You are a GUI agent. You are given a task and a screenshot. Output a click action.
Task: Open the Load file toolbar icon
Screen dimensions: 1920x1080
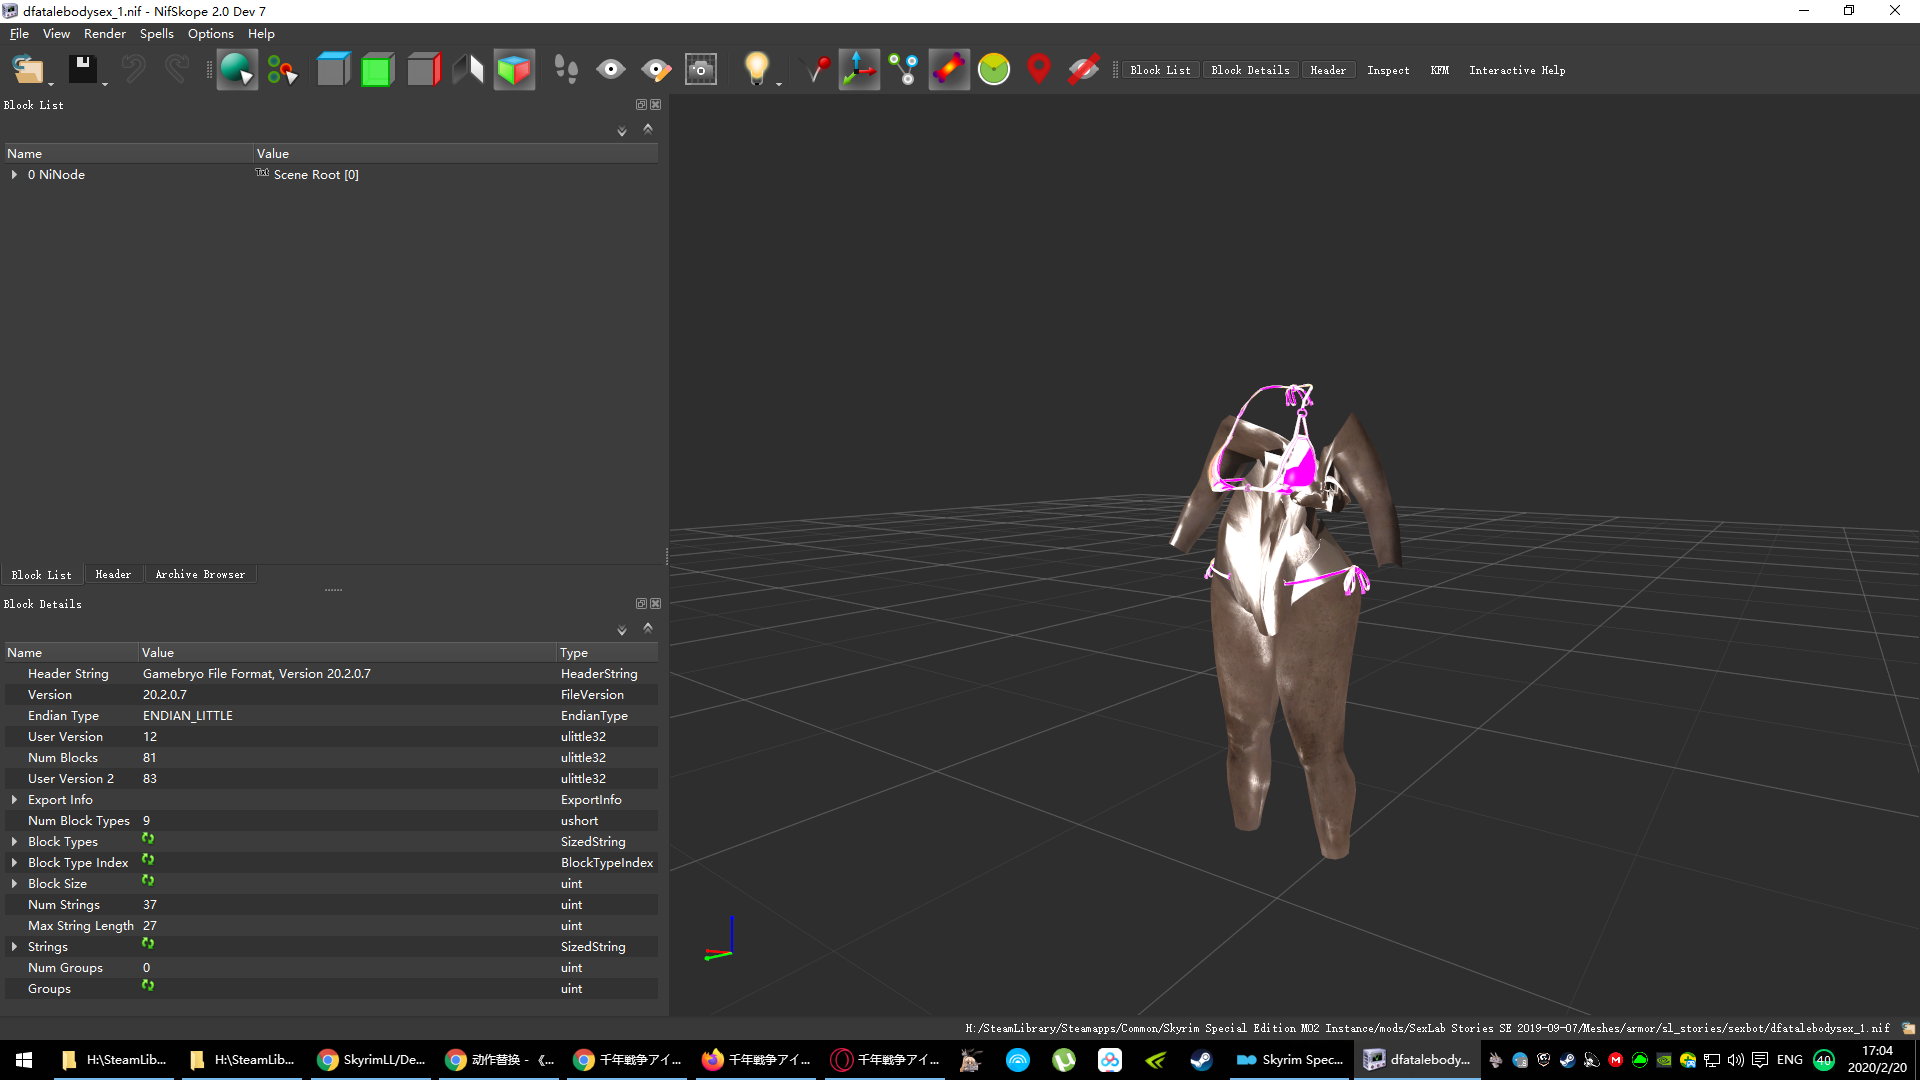(x=27, y=69)
